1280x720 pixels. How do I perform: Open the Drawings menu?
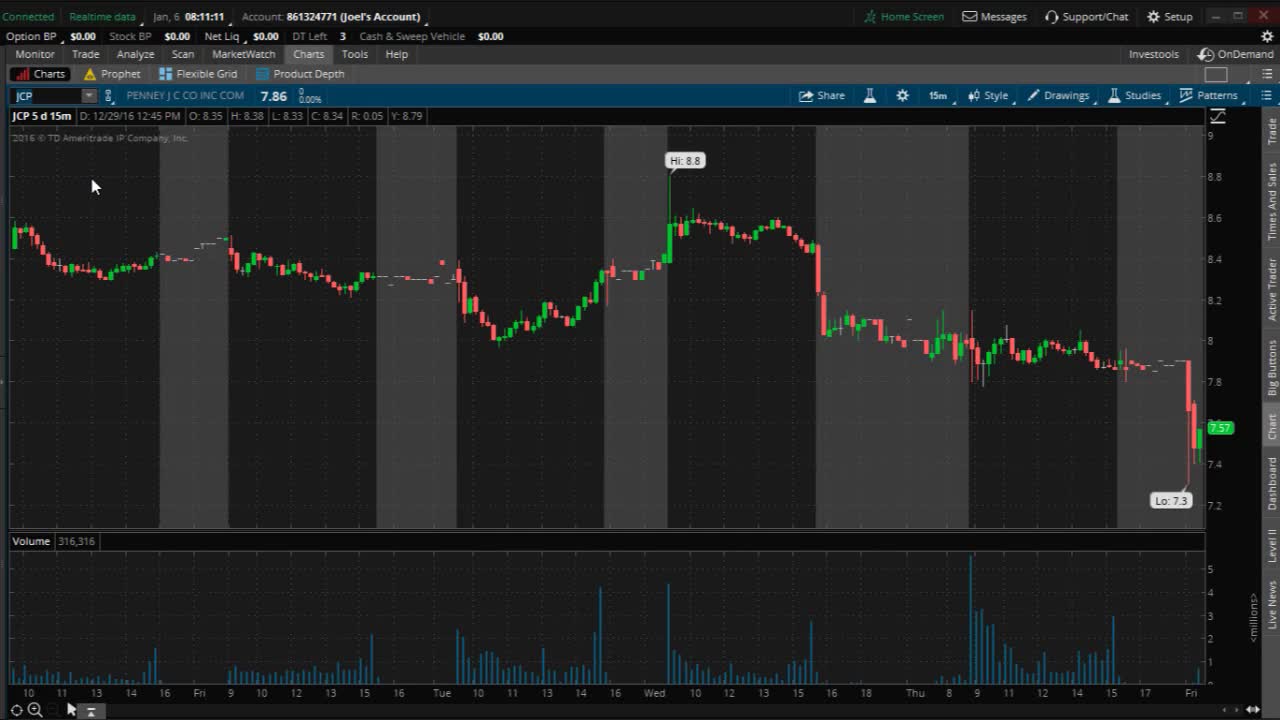pyautogui.click(x=1058, y=96)
